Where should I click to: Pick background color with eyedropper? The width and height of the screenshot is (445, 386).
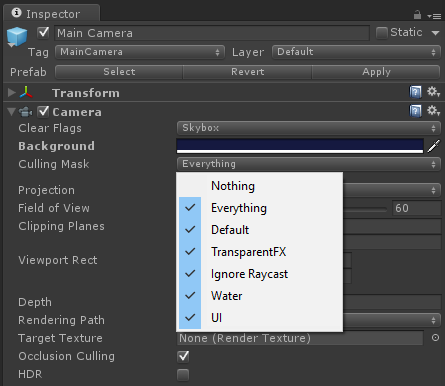[x=434, y=146]
